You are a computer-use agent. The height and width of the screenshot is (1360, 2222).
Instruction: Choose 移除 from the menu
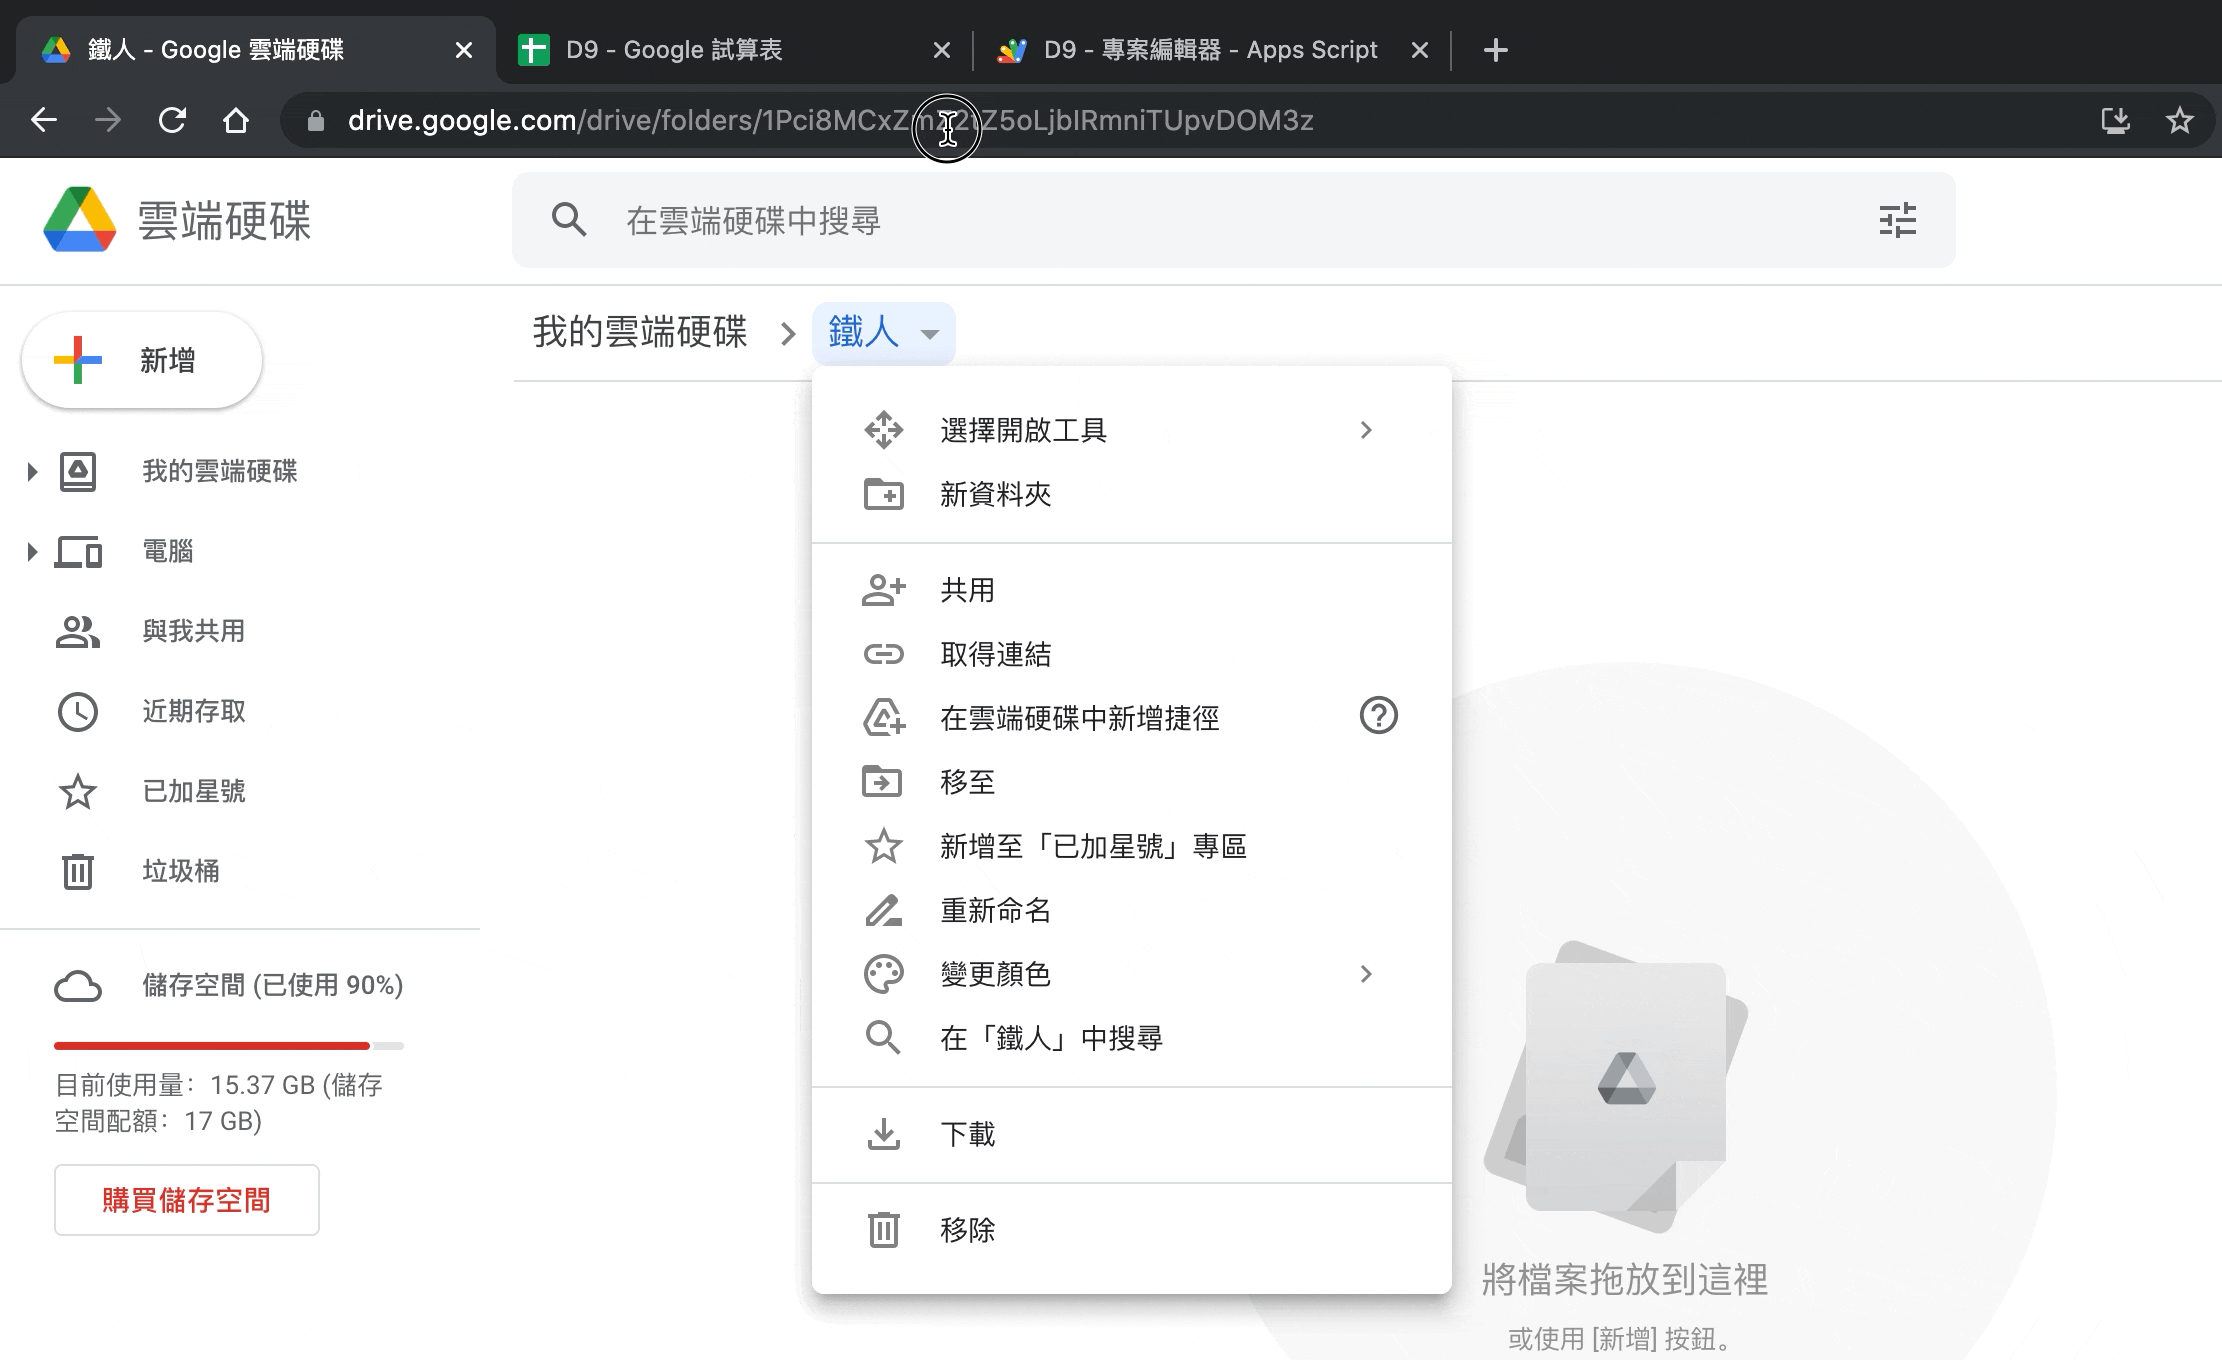[x=1131, y=1230]
